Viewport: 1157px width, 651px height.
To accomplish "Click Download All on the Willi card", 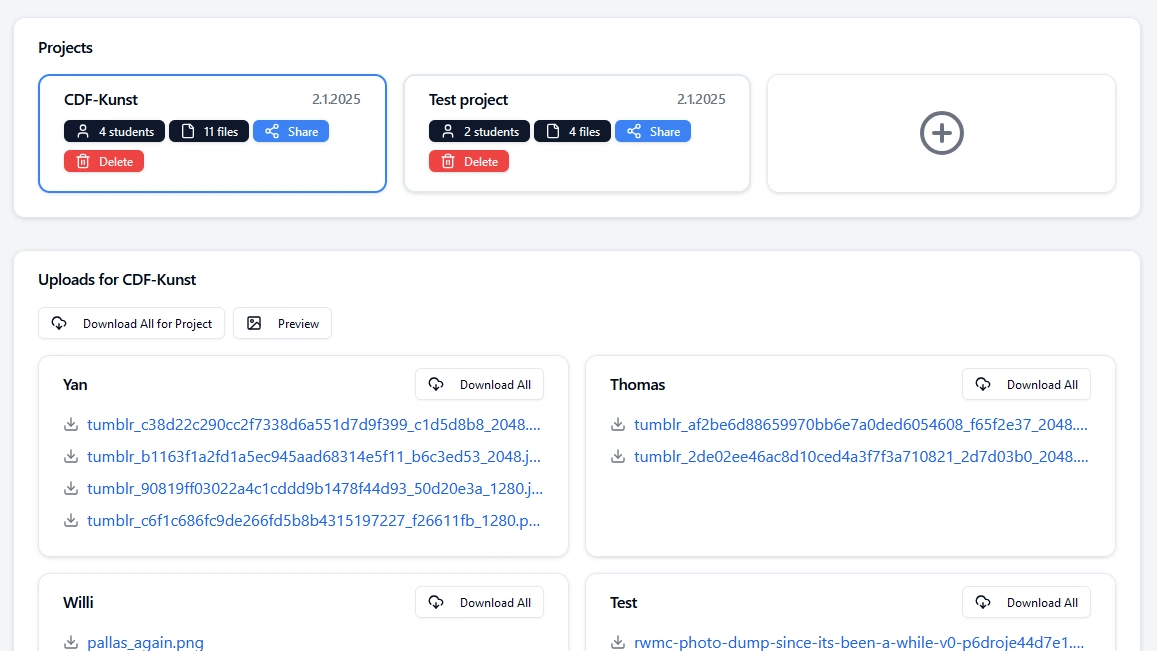I will 479,602.
